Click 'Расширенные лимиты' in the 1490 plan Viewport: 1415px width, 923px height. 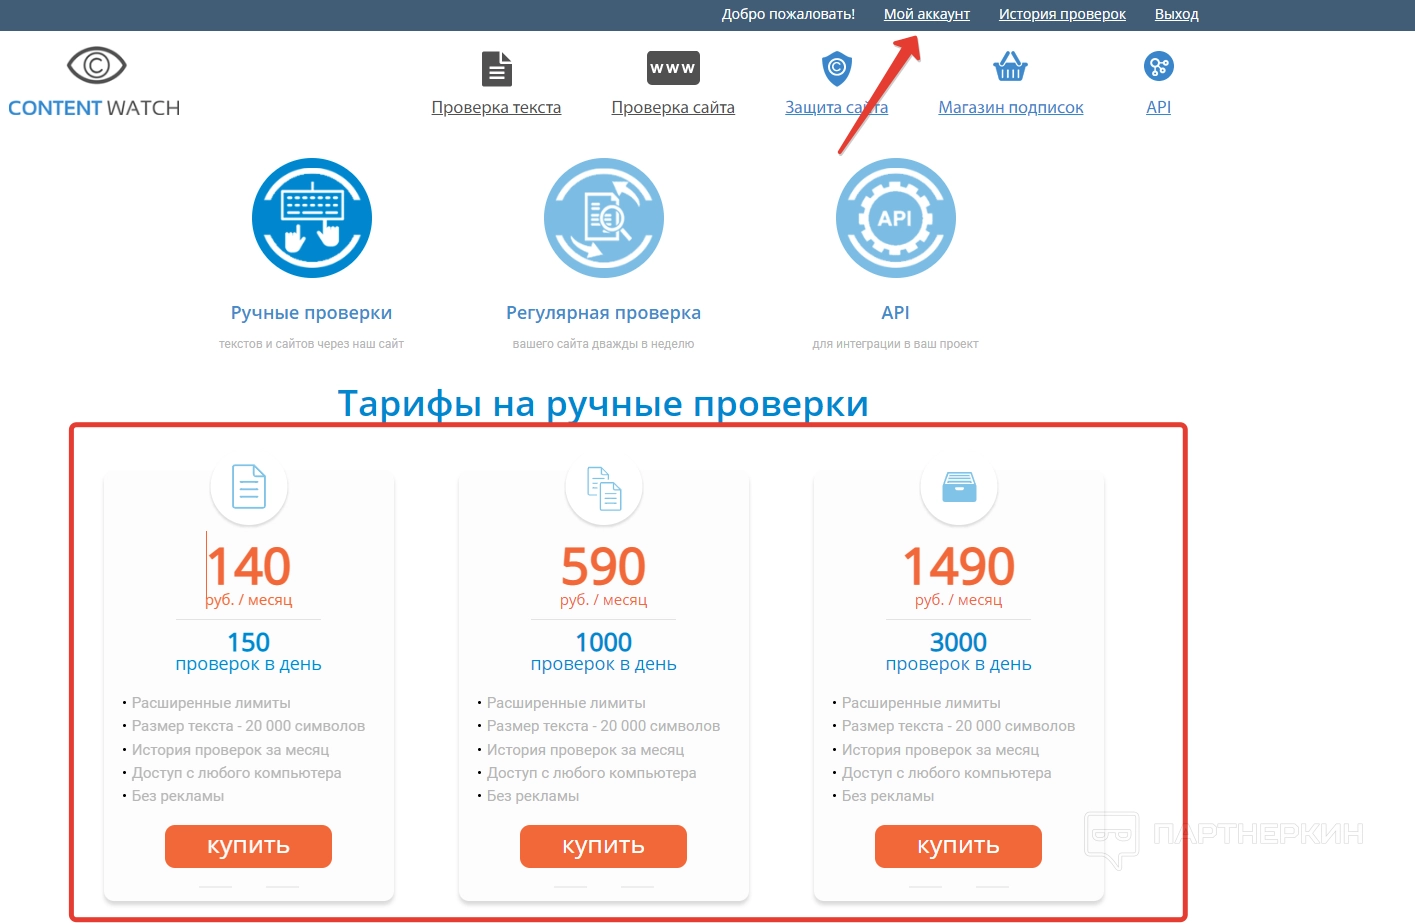coord(921,703)
